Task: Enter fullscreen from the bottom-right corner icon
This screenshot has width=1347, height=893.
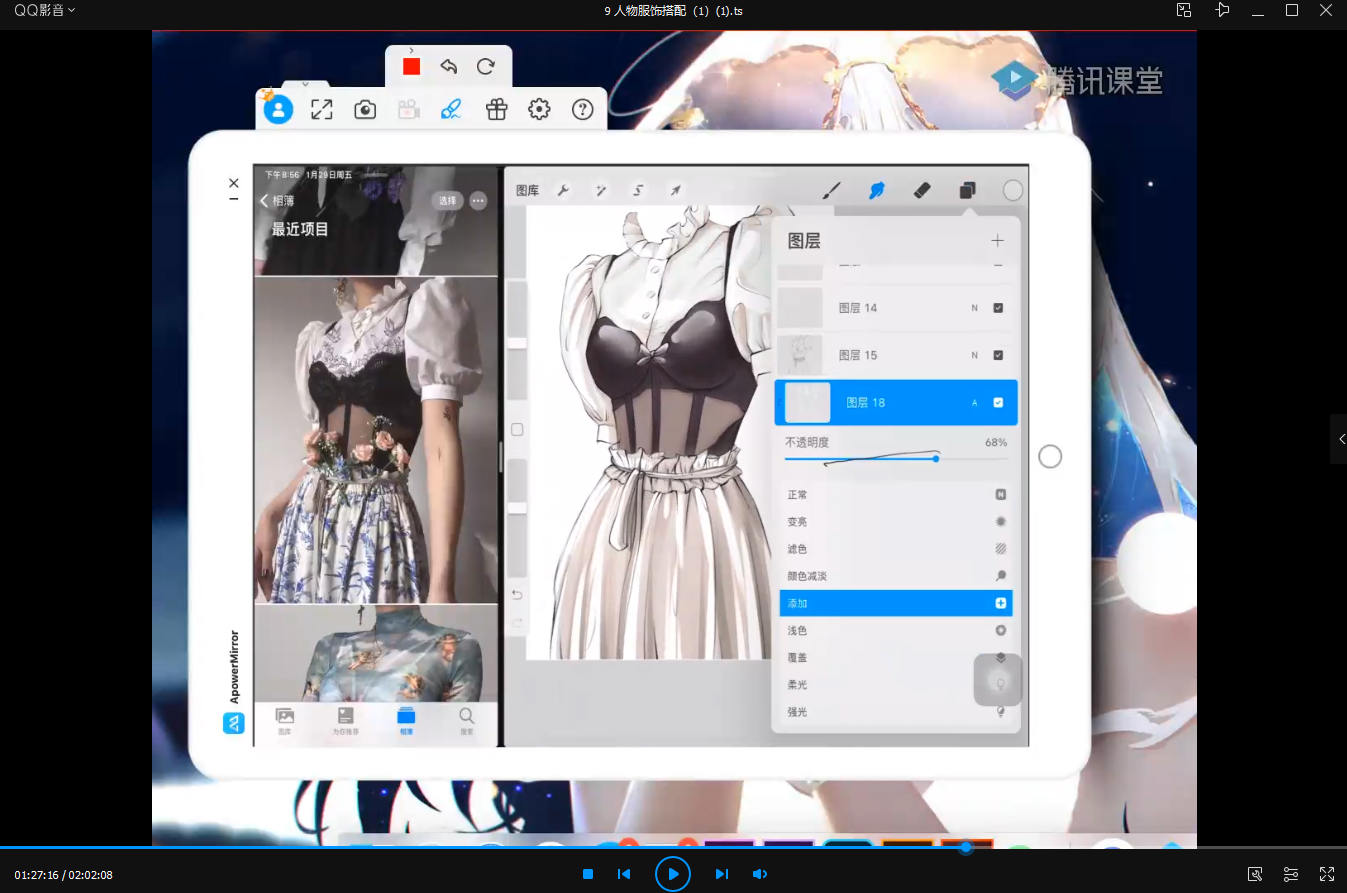Action: point(1327,874)
